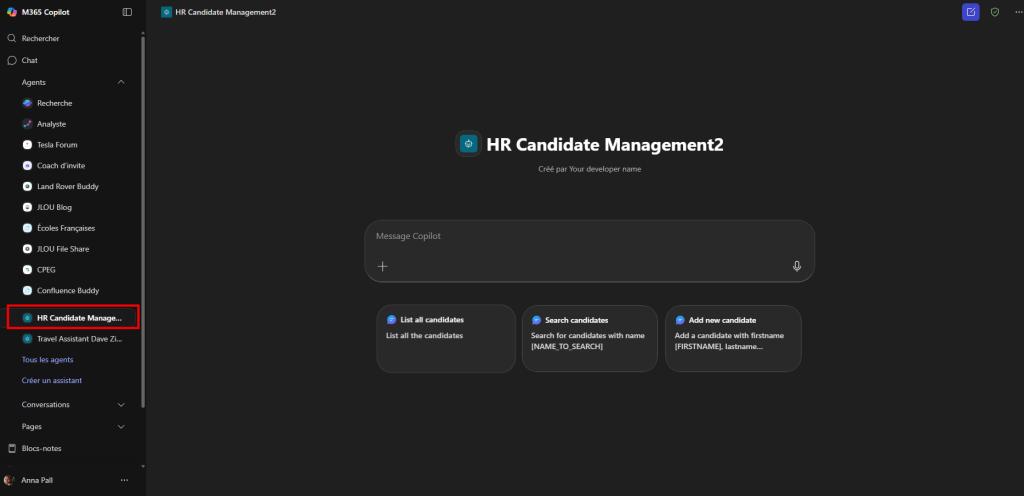Click the shield icon in top bar

tap(994, 12)
